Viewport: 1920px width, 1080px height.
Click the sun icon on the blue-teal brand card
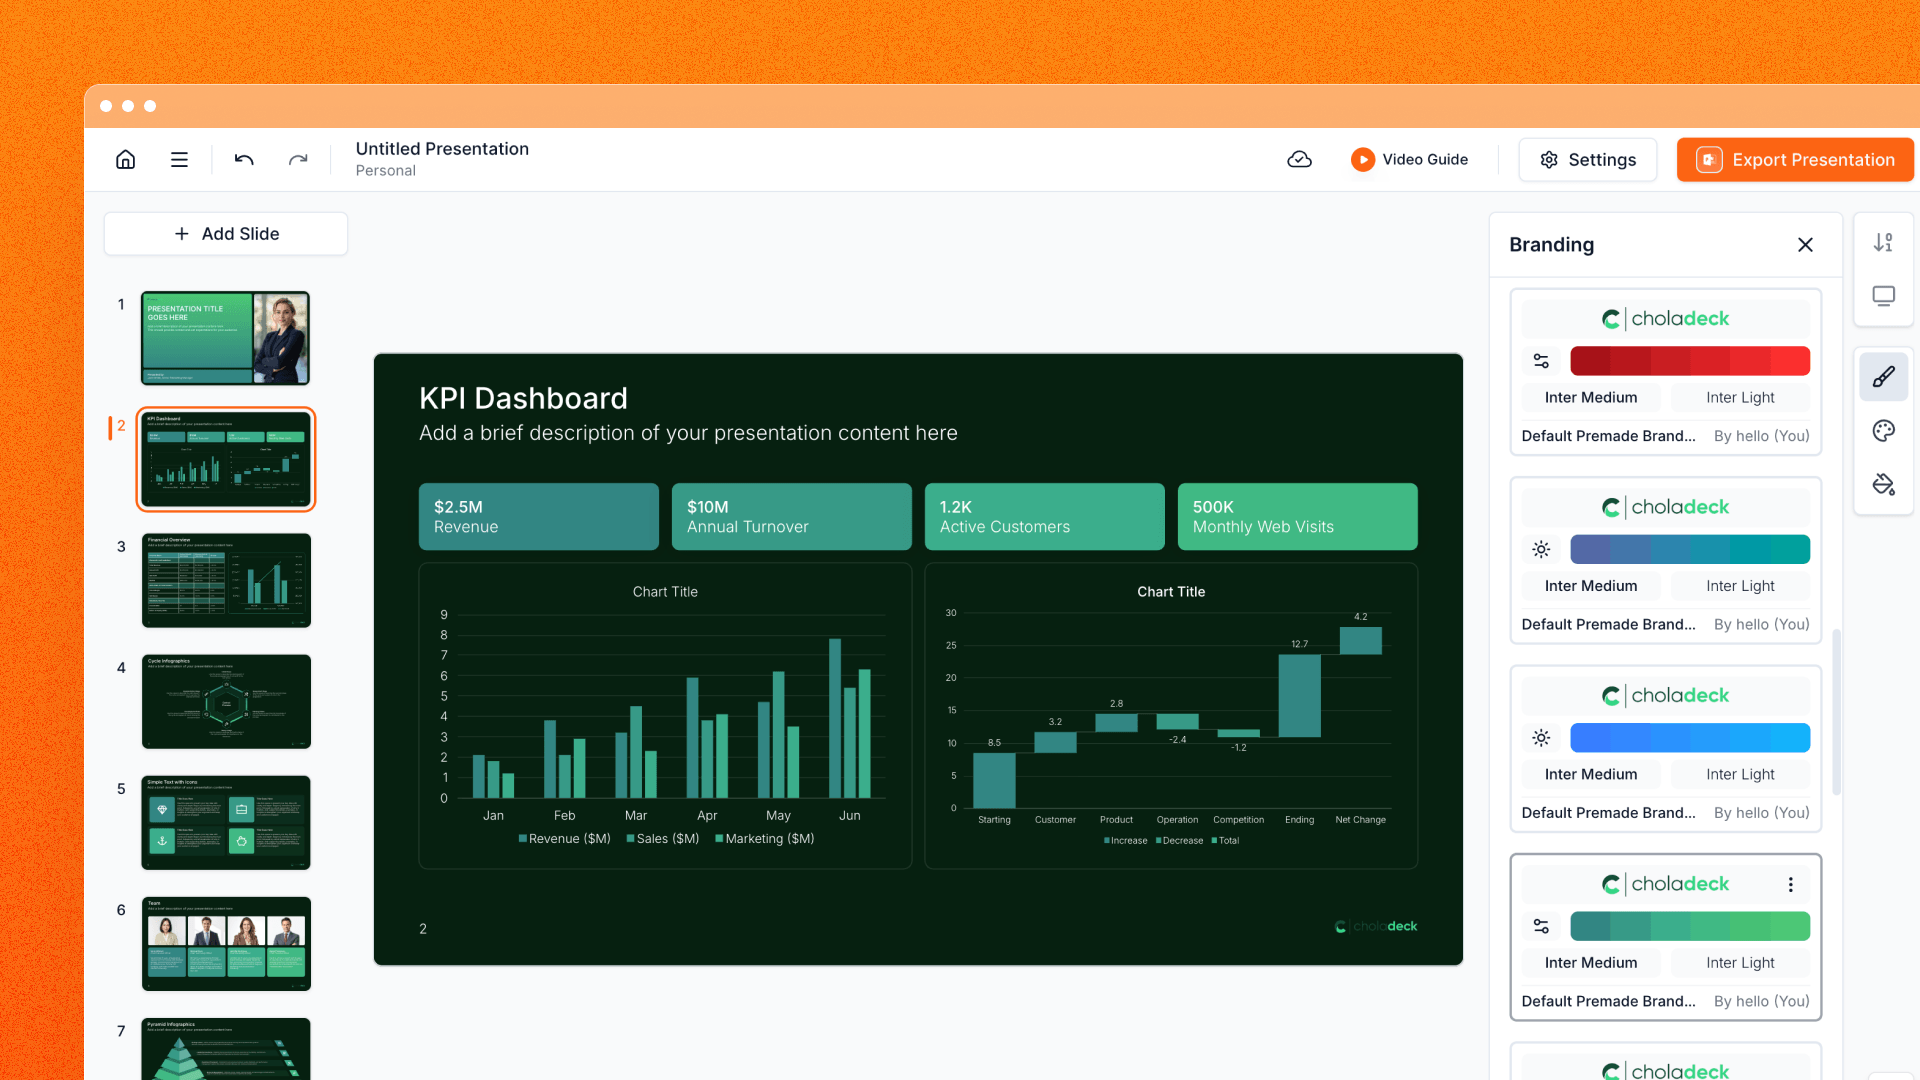(1541, 549)
